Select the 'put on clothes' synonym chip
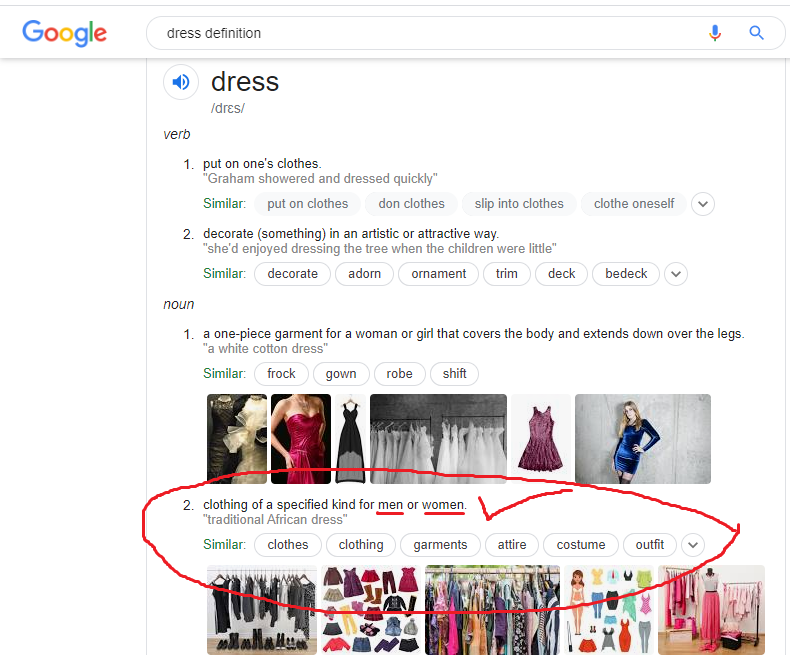The width and height of the screenshot is (790, 655). [307, 204]
